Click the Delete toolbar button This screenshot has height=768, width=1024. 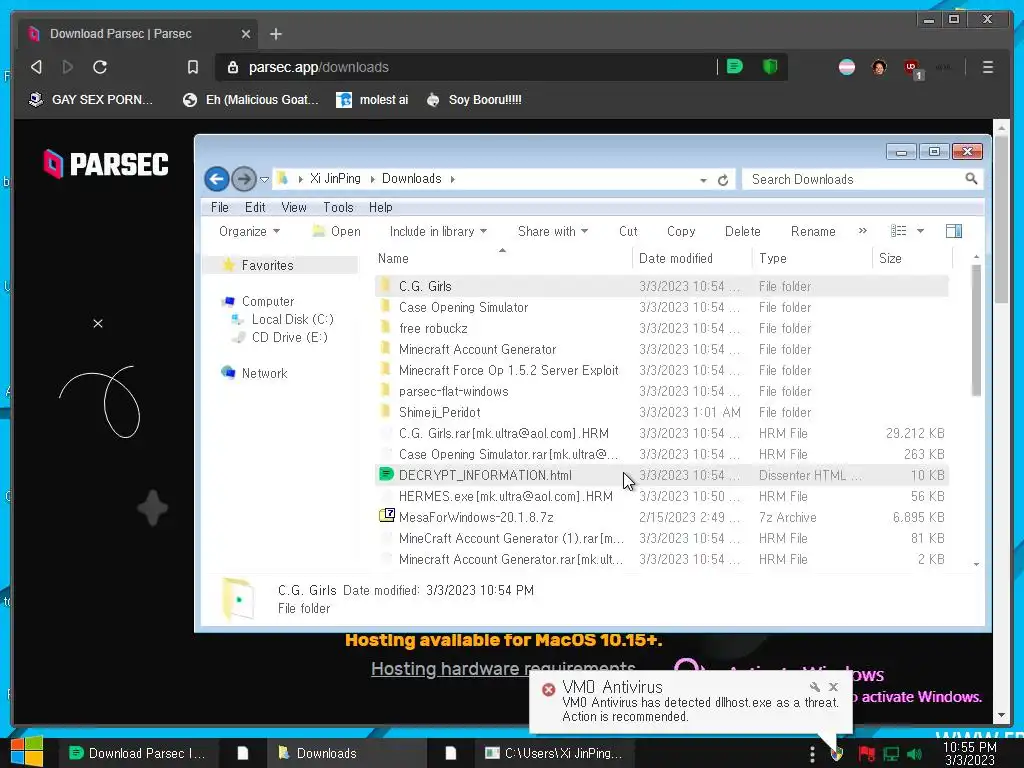(x=743, y=231)
